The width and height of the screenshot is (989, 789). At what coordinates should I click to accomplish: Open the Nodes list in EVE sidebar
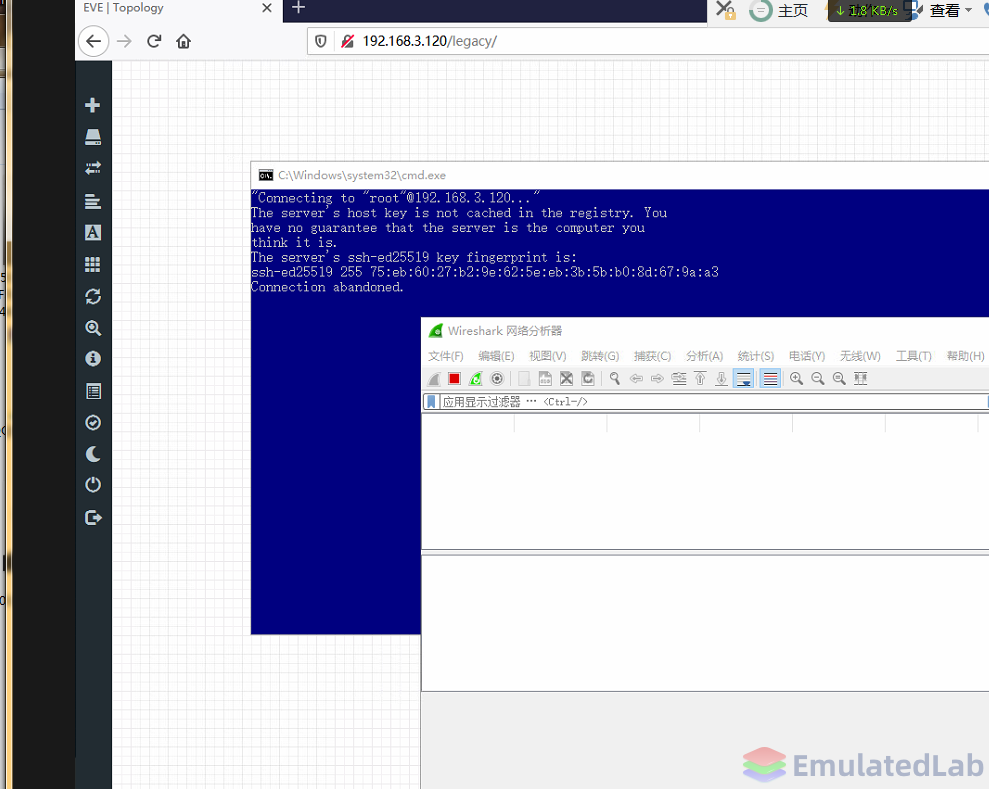(93, 137)
